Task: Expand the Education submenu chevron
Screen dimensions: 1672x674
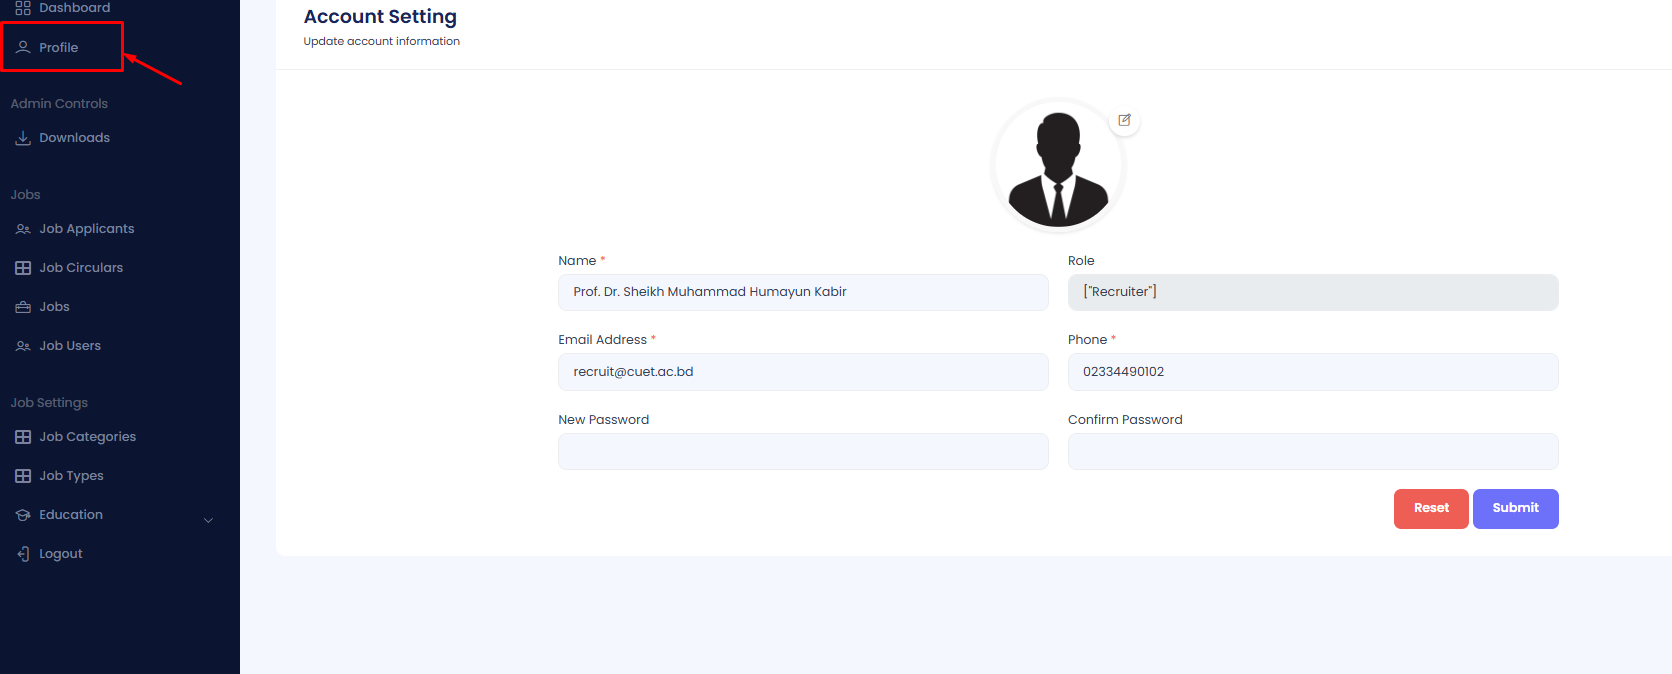Action: coord(208,520)
